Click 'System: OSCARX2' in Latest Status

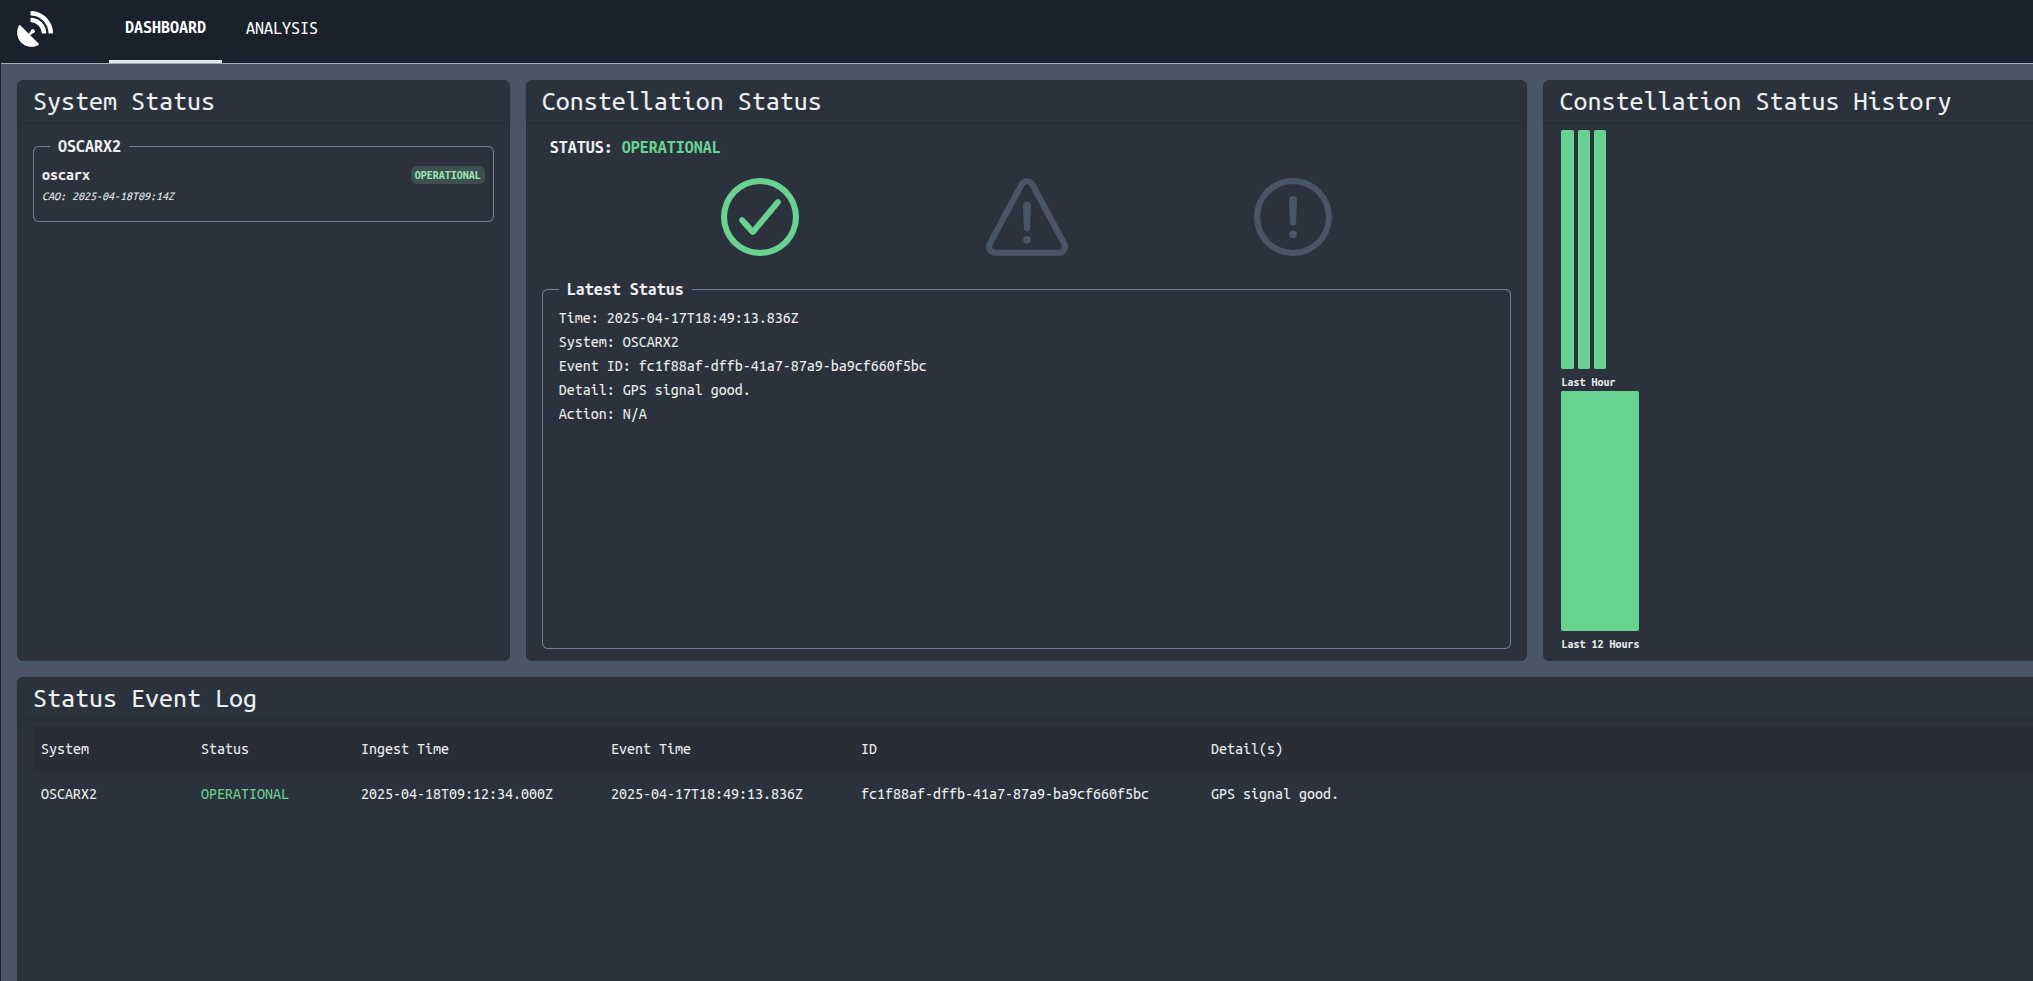[x=619, y=342]
